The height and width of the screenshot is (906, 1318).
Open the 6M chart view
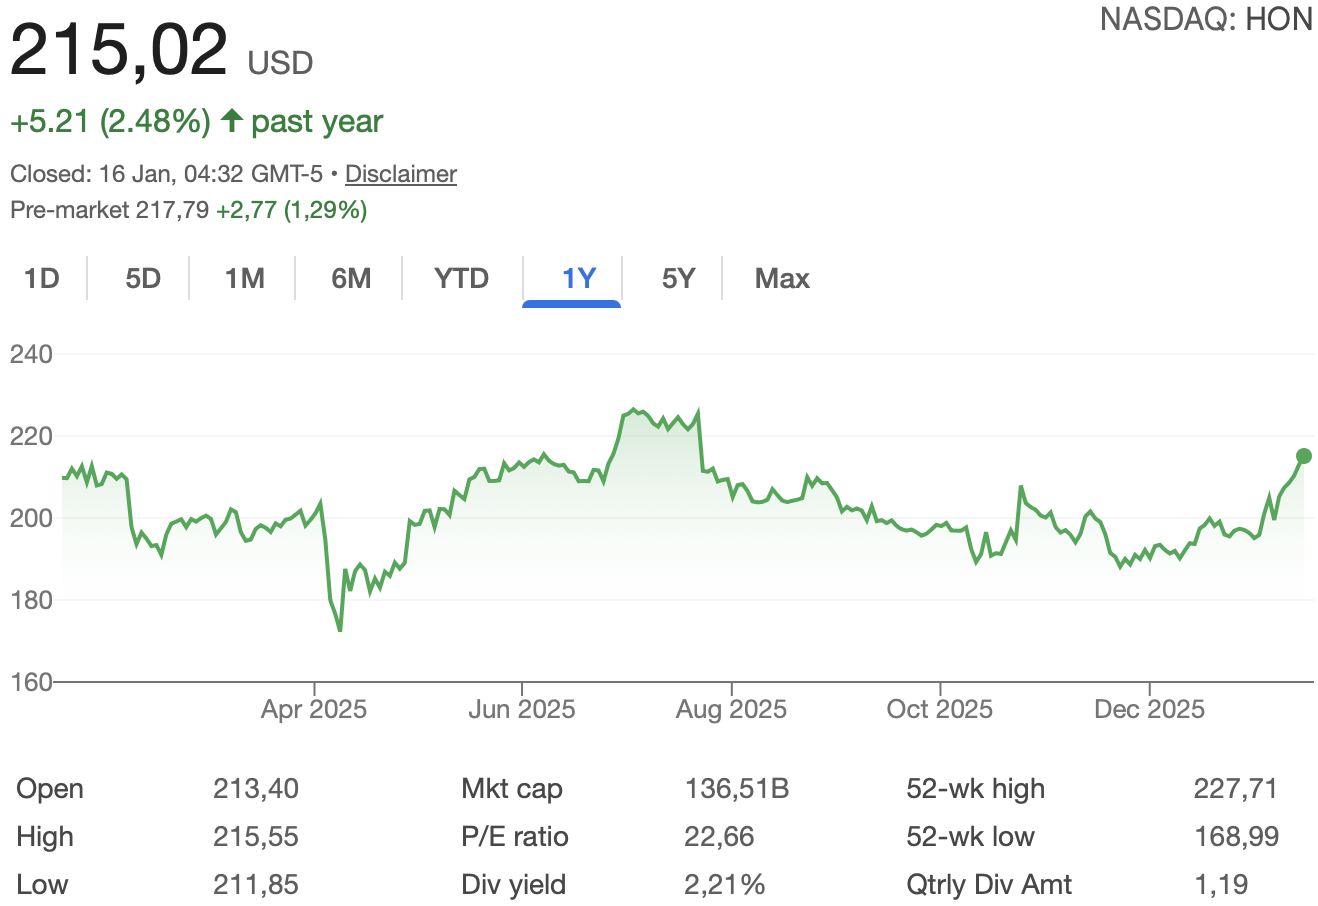click(x=351, y=278)
